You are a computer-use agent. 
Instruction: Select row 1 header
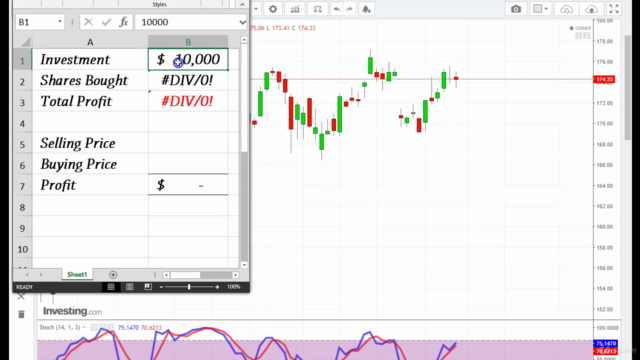click(22, 60)
